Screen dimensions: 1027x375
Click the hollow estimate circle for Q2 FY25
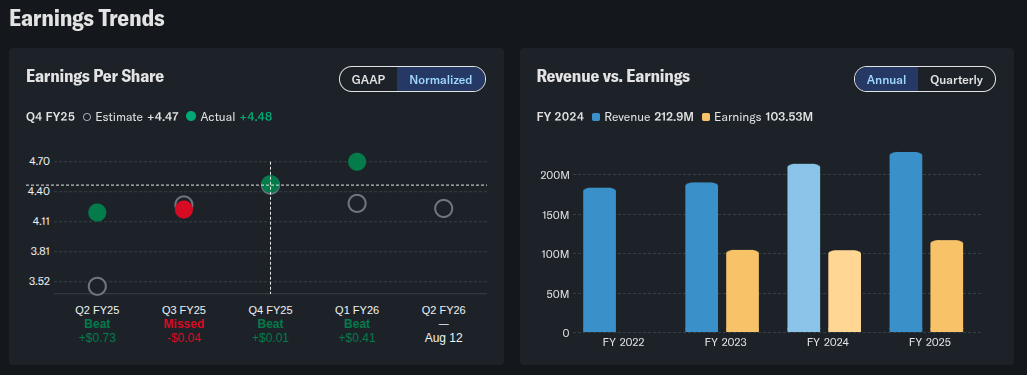coord(97,286)
